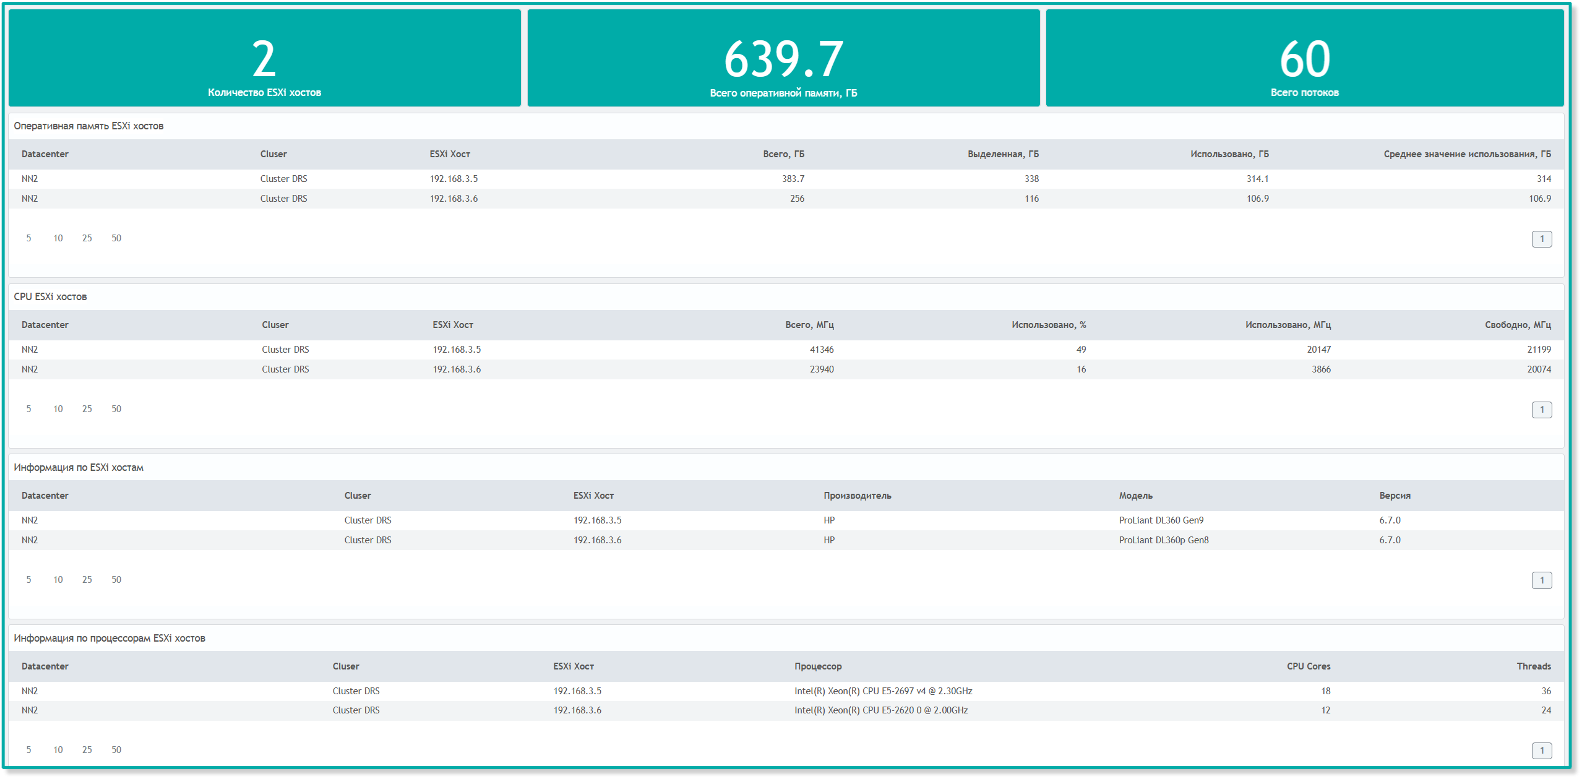Click page 1 button in RAM table
This screenshot has width=1582, height=780.
(1541, 239)
